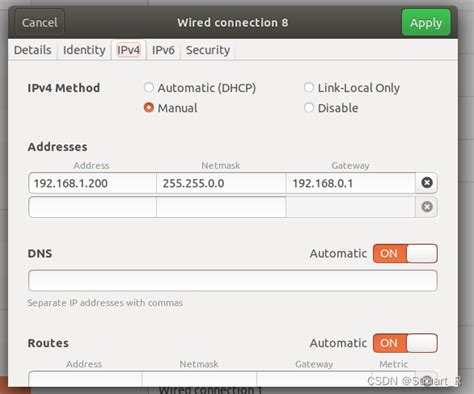Remove the empty second address row

tap(427, 207)
